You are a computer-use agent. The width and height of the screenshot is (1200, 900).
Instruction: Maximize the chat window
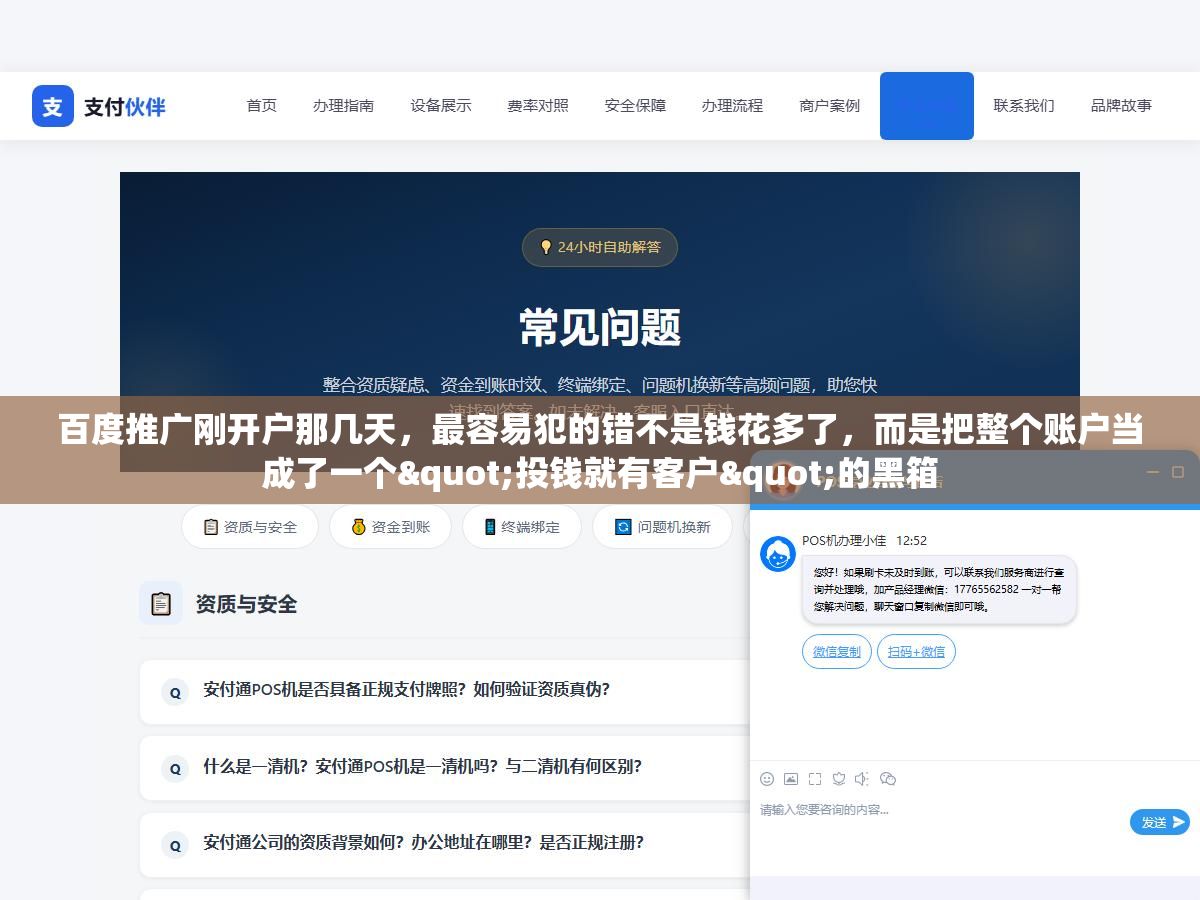point(1178,472)
